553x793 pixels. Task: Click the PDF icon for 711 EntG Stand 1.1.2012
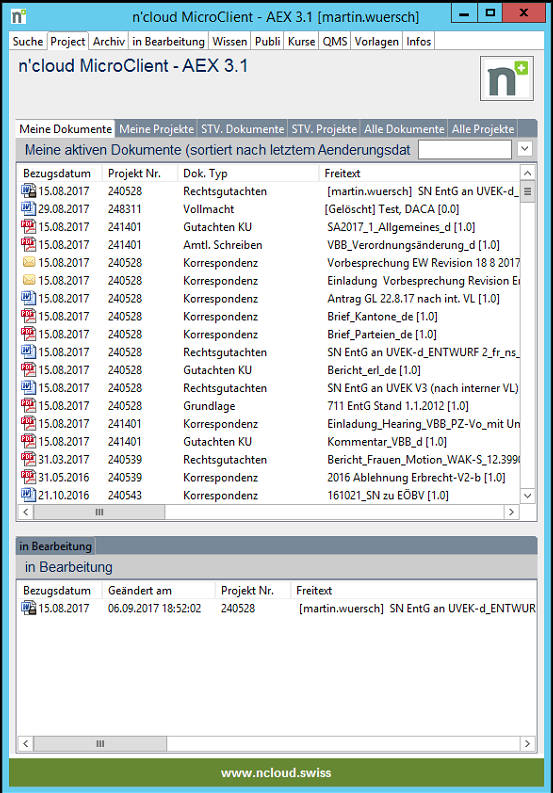pos(28,406)
